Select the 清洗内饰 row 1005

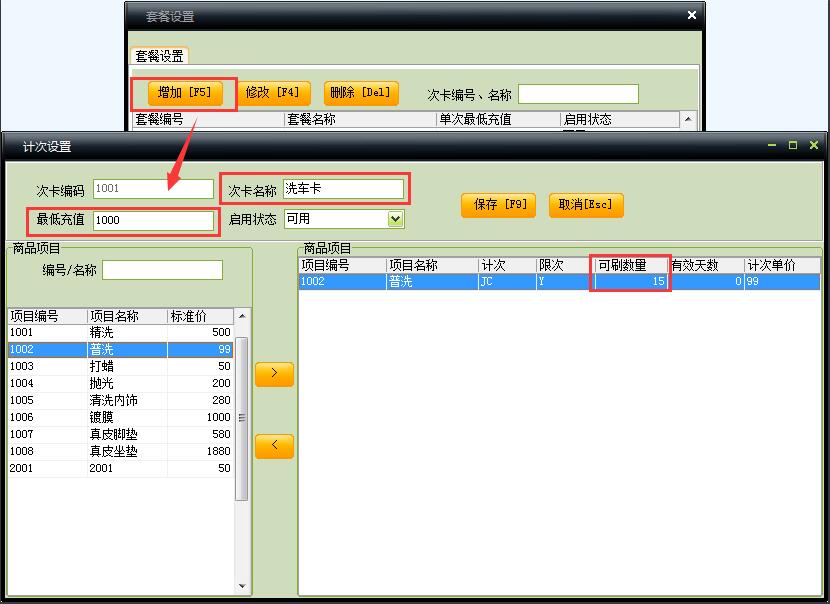point(120,400)
